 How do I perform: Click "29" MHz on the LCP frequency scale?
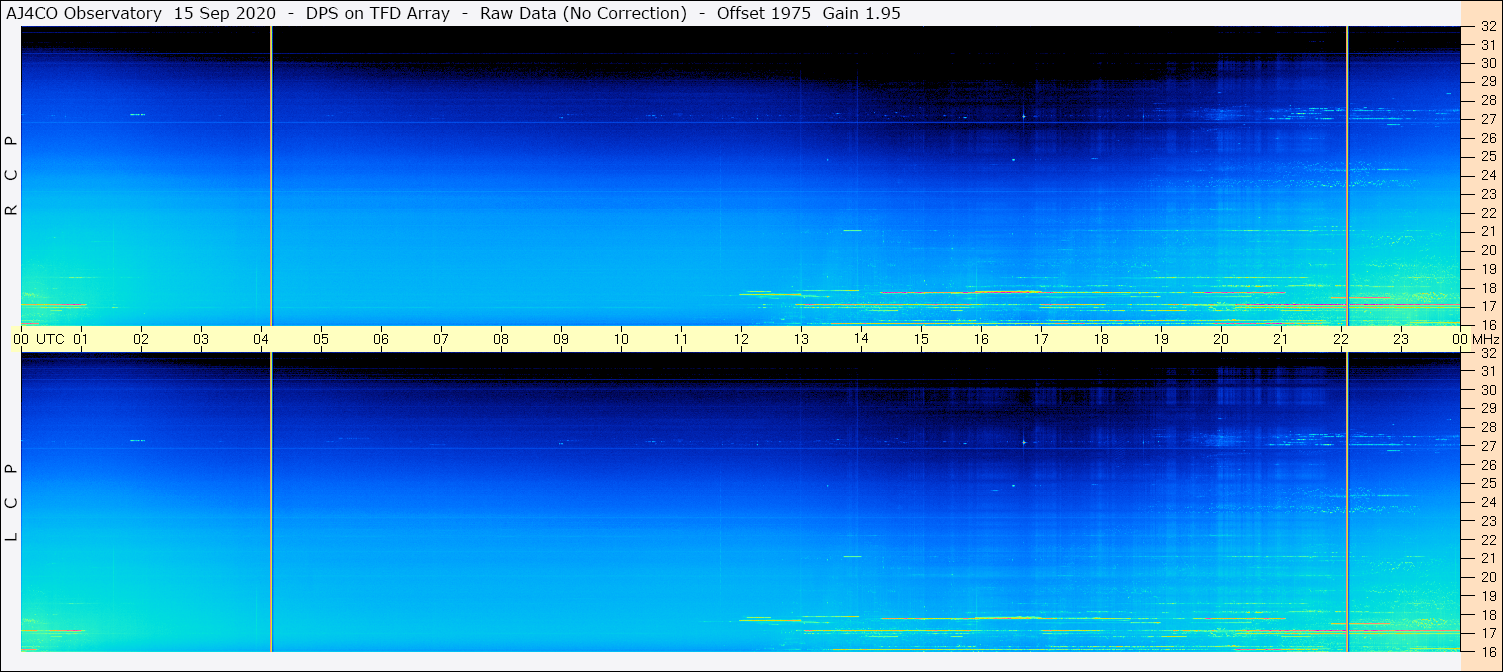tap(1488, 408)
